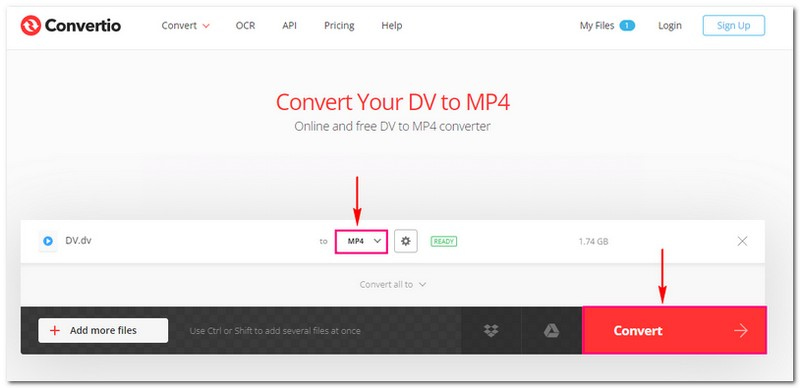This screenshot has width=800, height=388.
Task: Open the Help page
Action: (391, 26)
